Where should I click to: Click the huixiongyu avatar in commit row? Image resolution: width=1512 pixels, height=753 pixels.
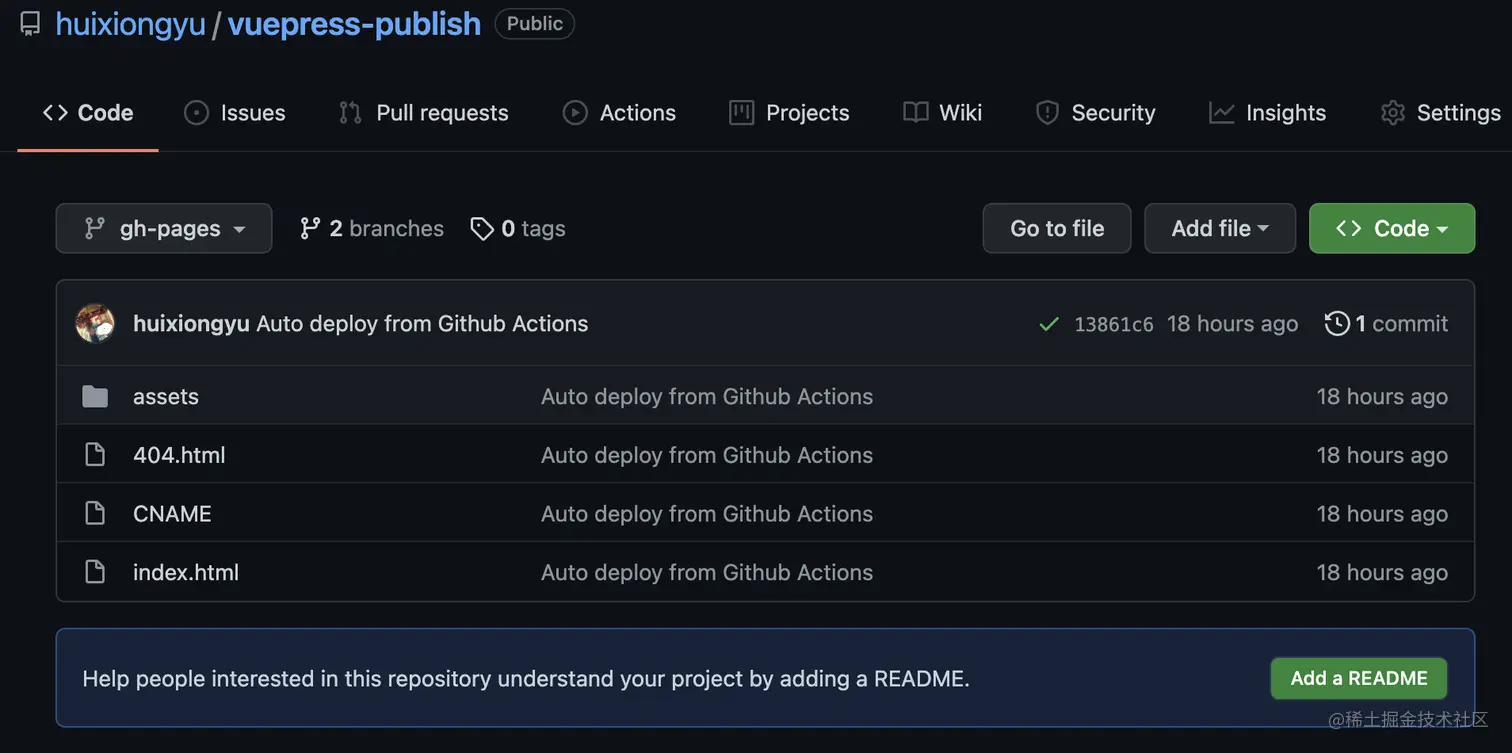click(x=95, y=323)
